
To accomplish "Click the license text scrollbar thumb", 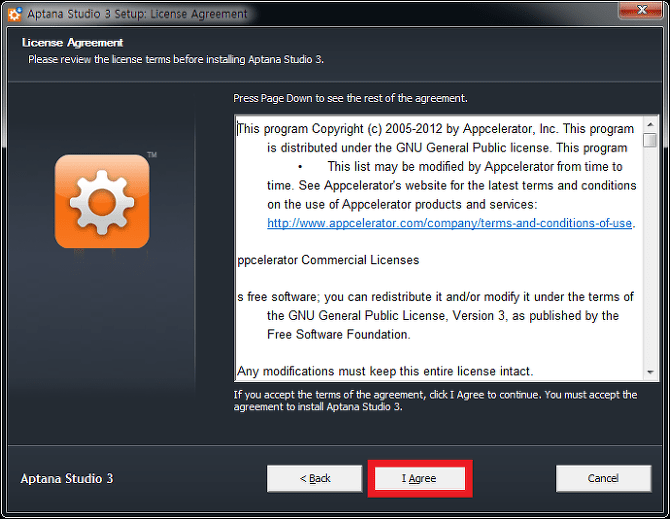I will pos(650,141).
